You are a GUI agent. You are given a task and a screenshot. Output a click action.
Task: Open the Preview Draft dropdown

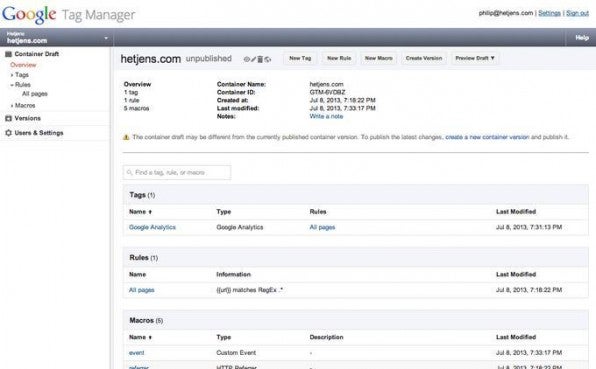(x=475, y=58)
